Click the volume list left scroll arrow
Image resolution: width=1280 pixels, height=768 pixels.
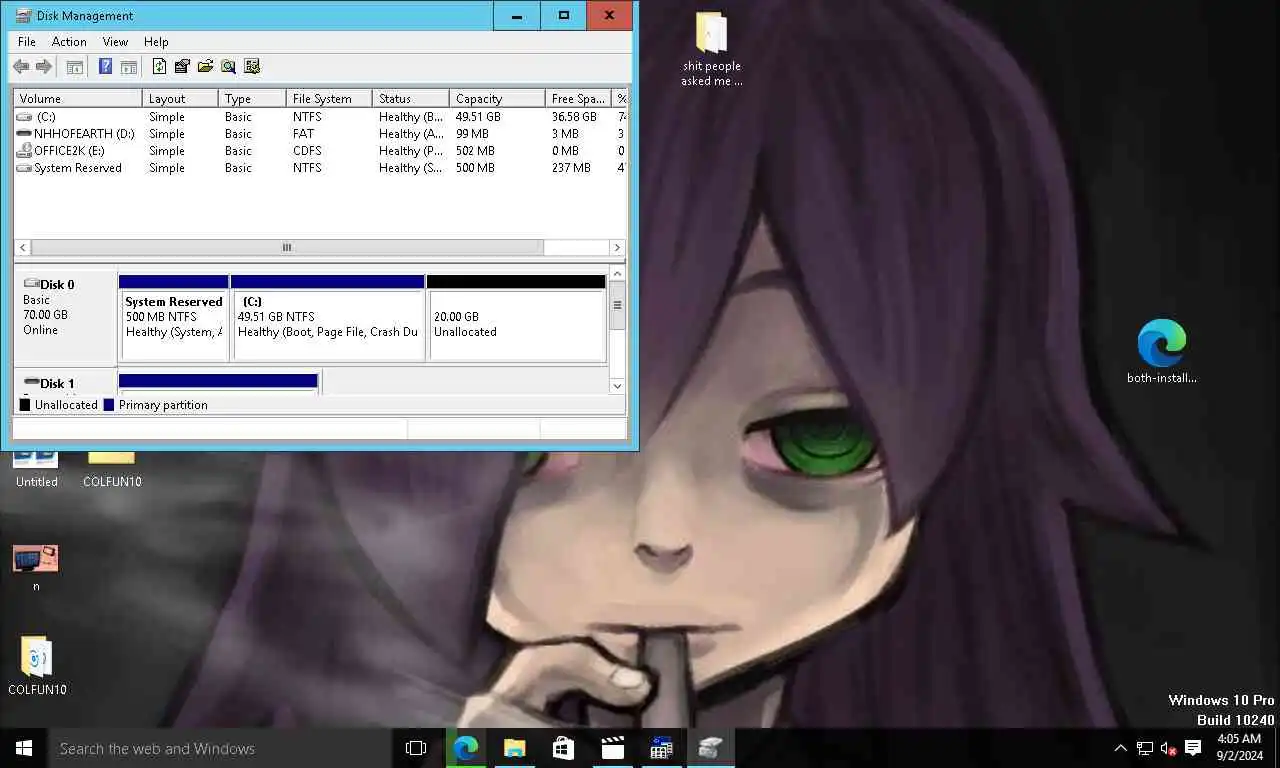pos(22,247)
